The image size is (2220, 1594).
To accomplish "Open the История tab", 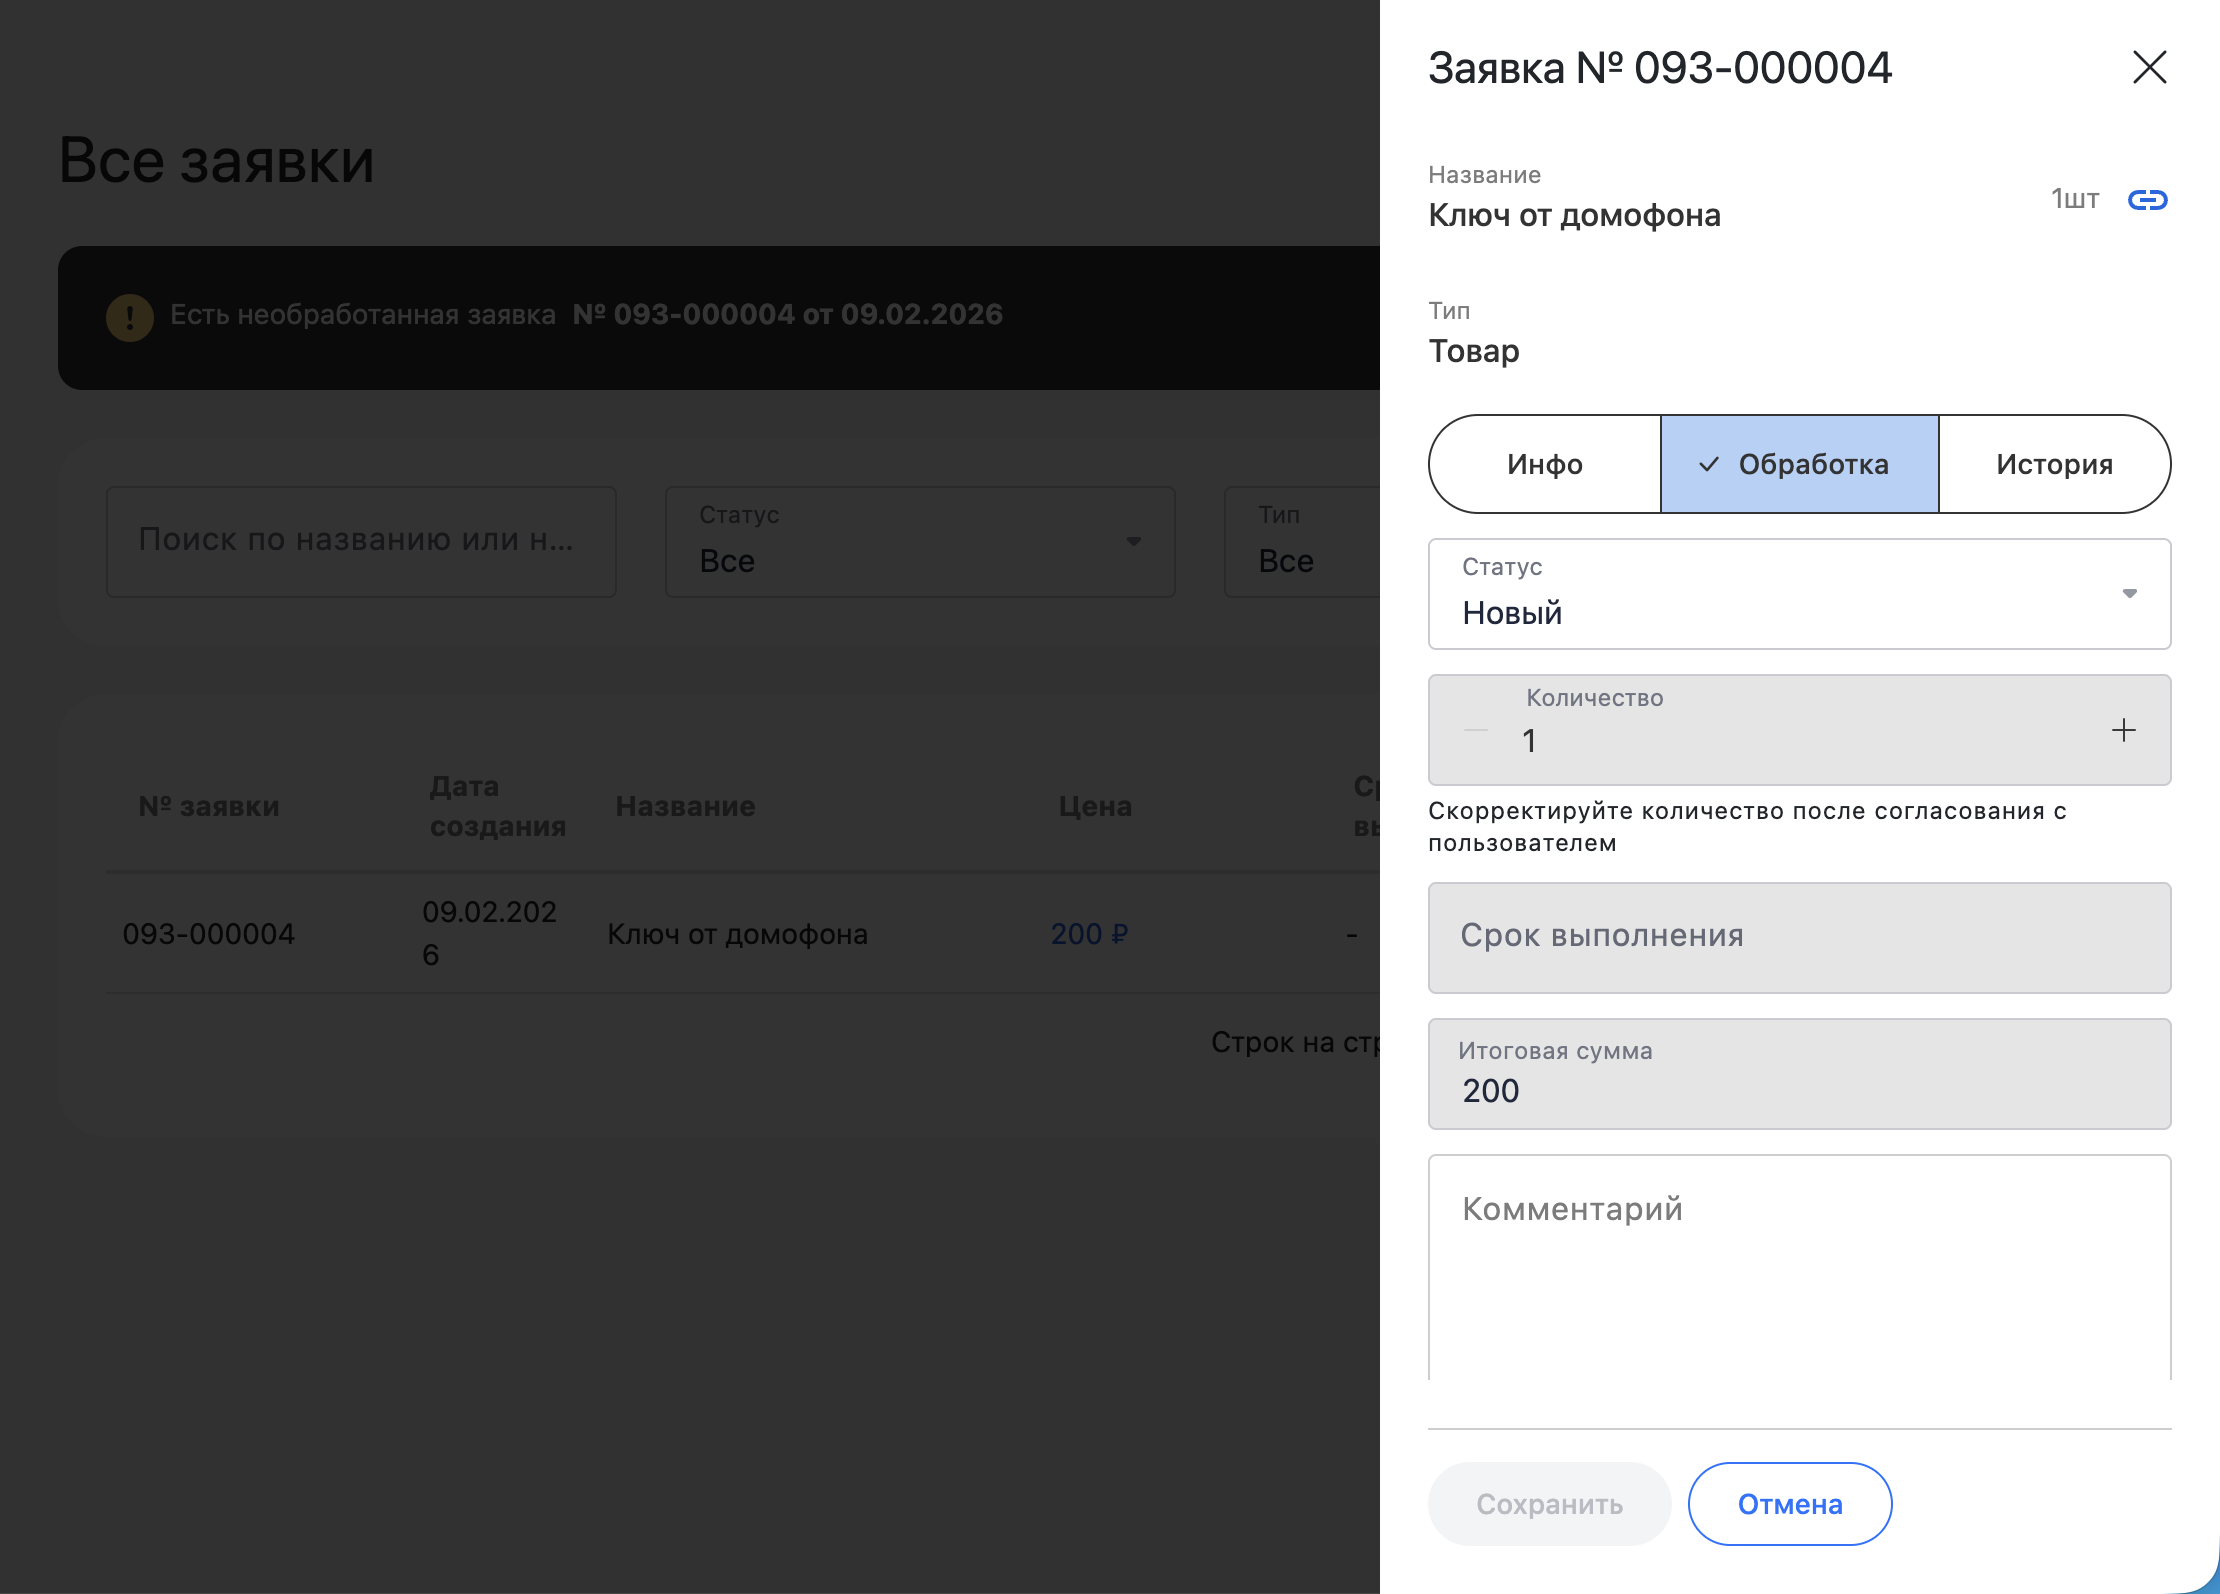I will 2054,464.
